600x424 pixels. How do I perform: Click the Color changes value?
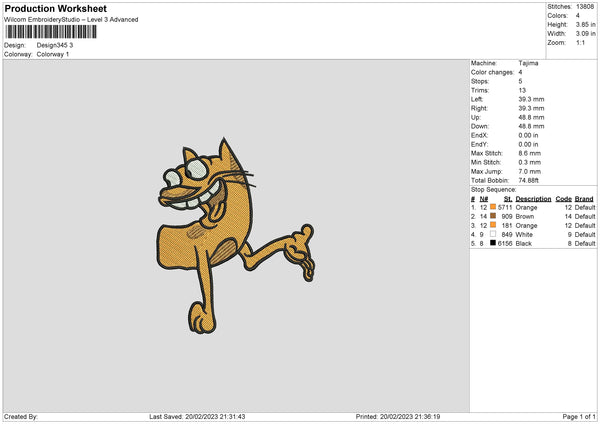pyautogui.click(x=520, y=72)
